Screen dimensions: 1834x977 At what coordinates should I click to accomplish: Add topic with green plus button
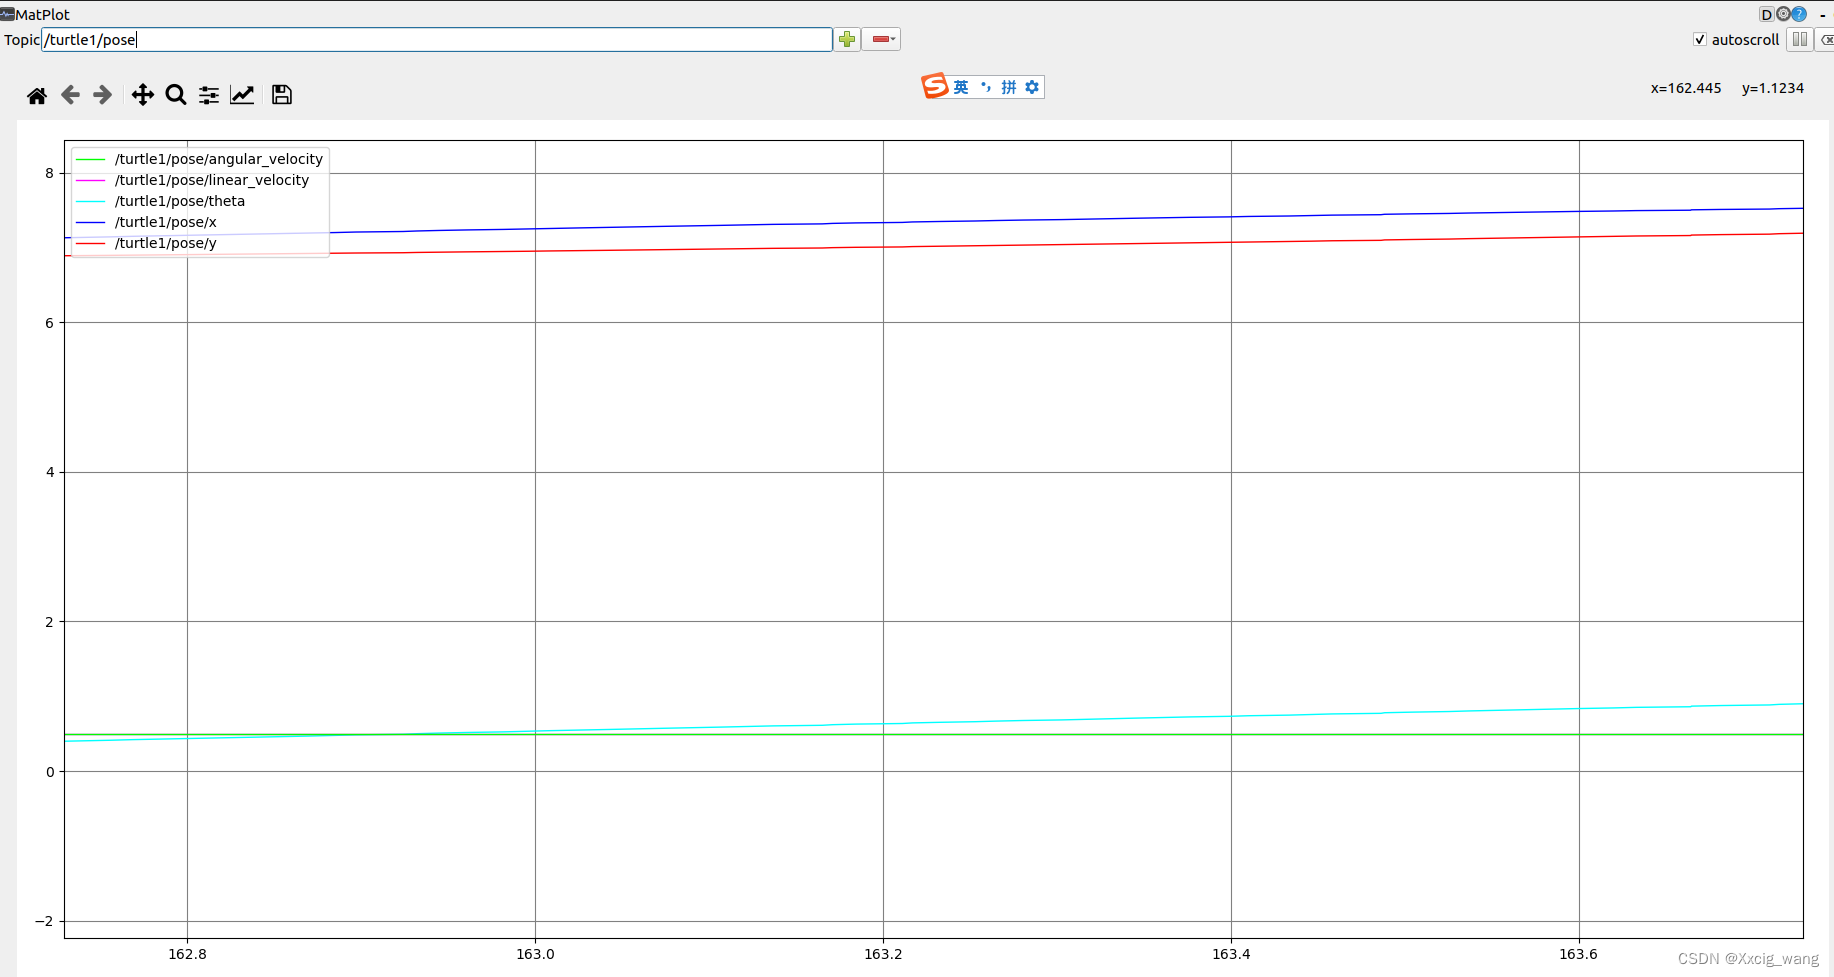pyautogui.click(x=847, y=39)
